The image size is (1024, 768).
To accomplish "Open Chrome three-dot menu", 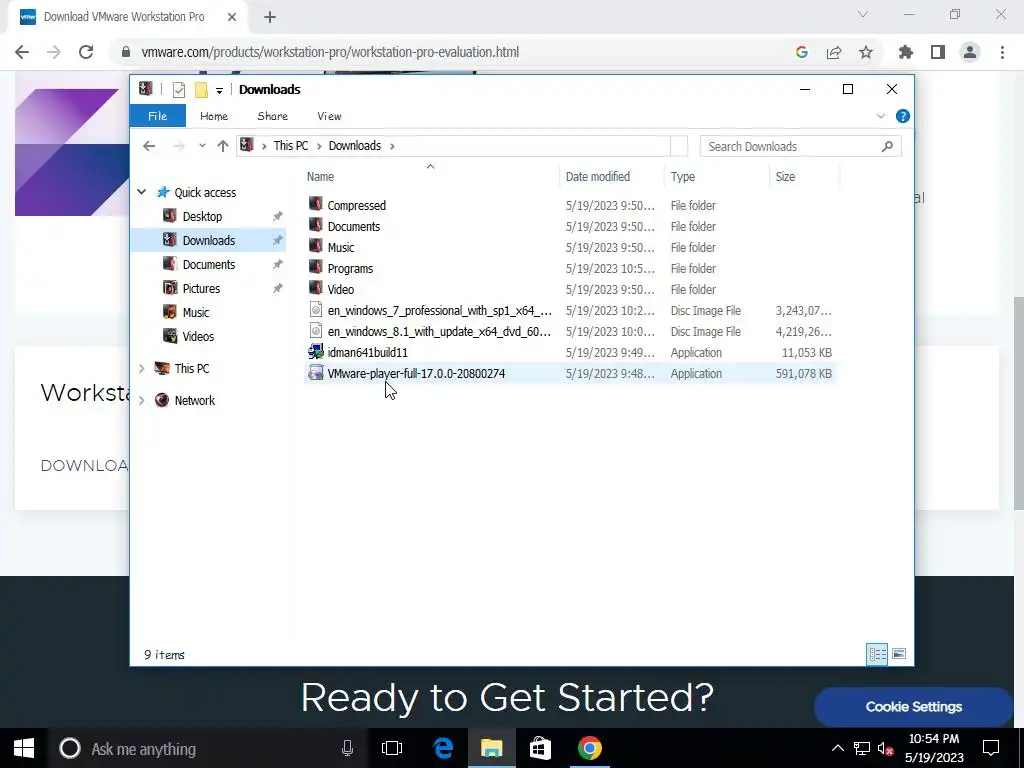I will click(x=1002, y=52).
